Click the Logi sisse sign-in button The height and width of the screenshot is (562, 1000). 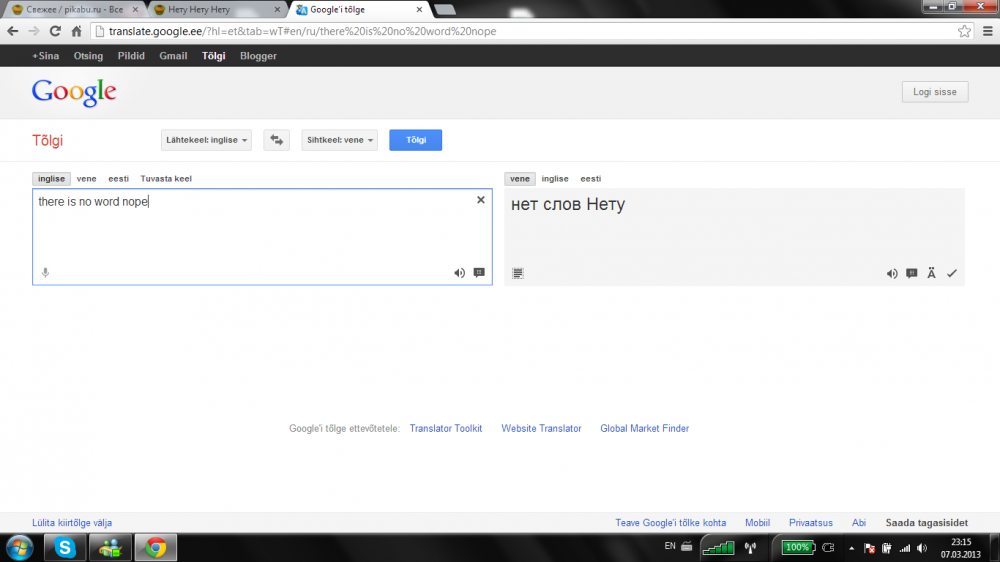tap(934, 92)
